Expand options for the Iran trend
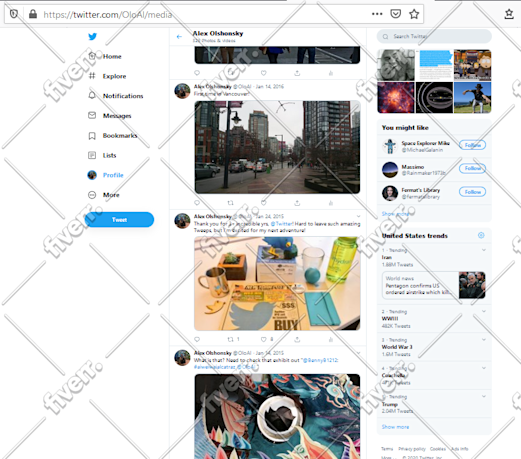This screenshot has height=459, width=521. tap(484, 250)
